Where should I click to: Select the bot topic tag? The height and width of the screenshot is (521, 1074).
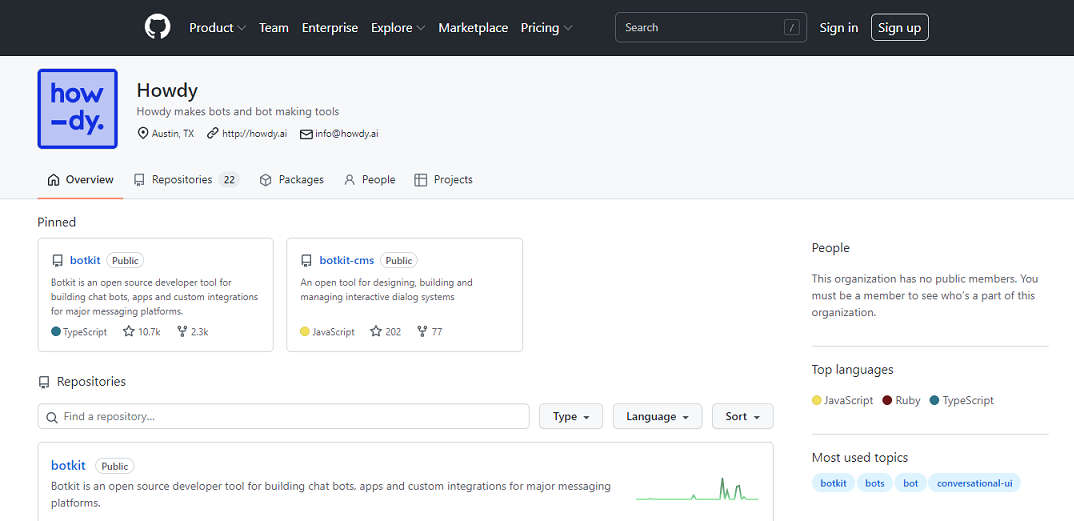910,483
